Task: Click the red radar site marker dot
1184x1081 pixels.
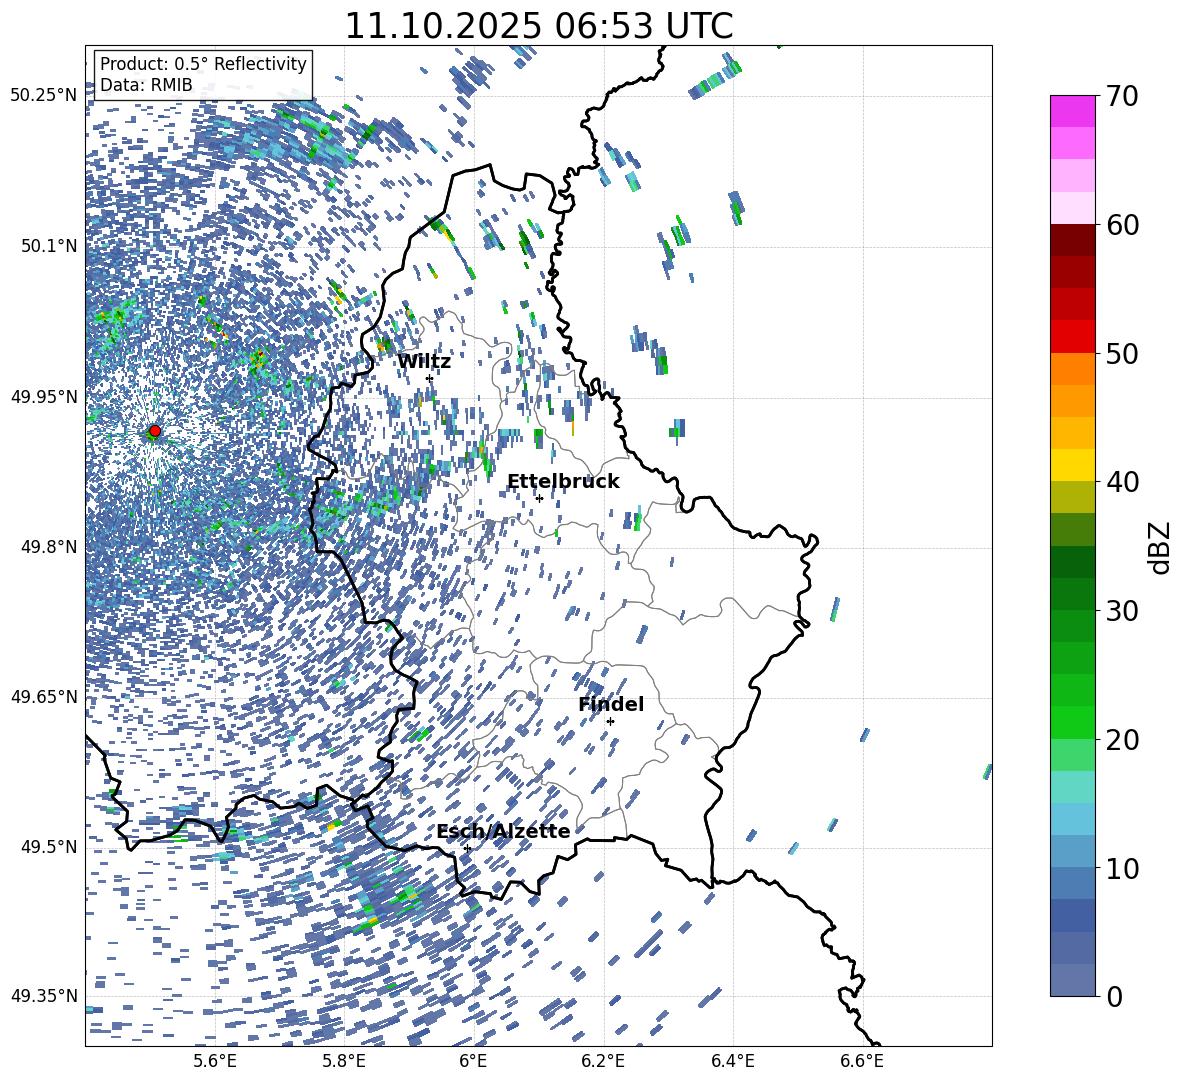Action: [155, 431]
